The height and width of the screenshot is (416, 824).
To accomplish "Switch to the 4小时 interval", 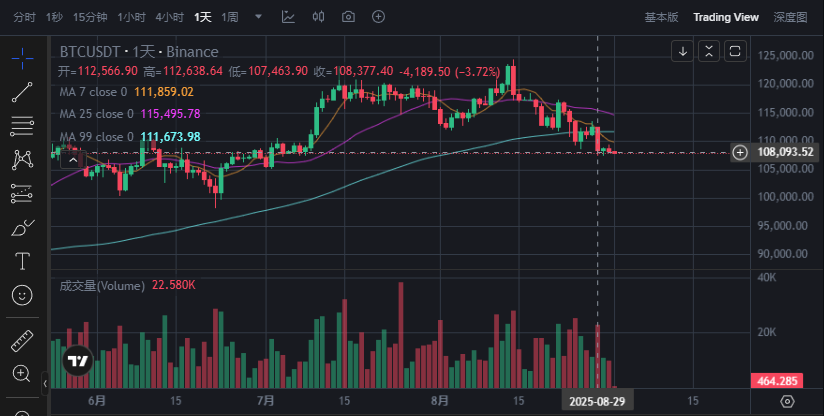I will tap(166, 17).
